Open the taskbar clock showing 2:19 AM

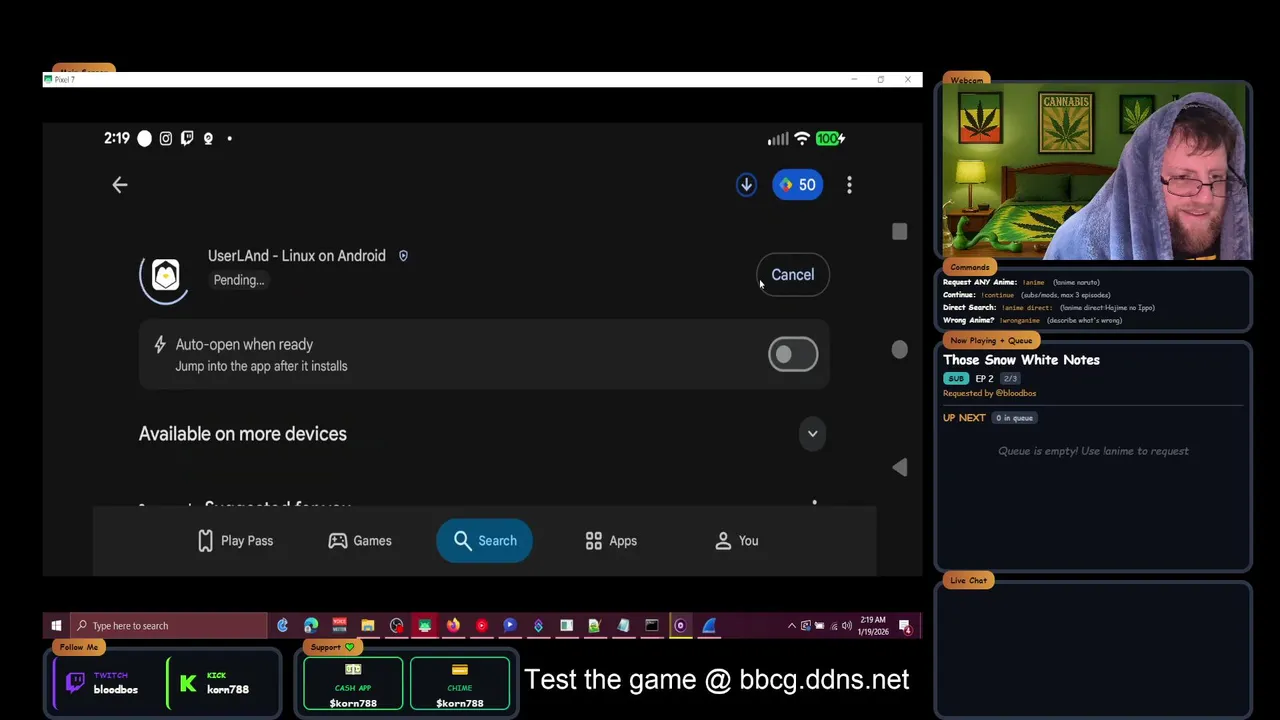coord(872,626)
